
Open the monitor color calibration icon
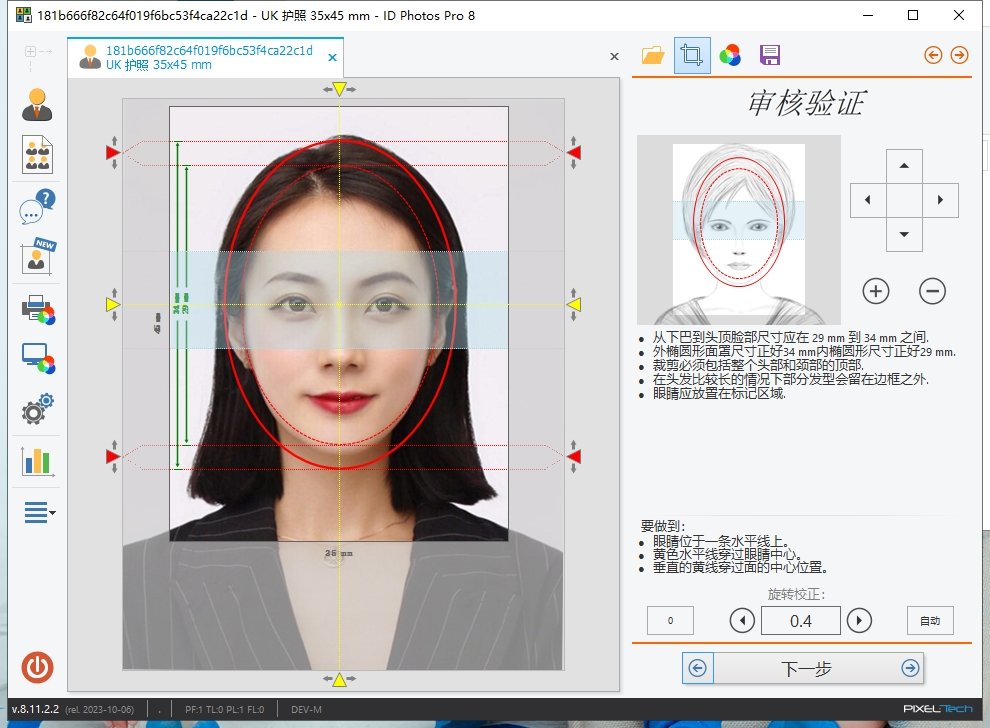pyautogui.click(x=37, y=359)
